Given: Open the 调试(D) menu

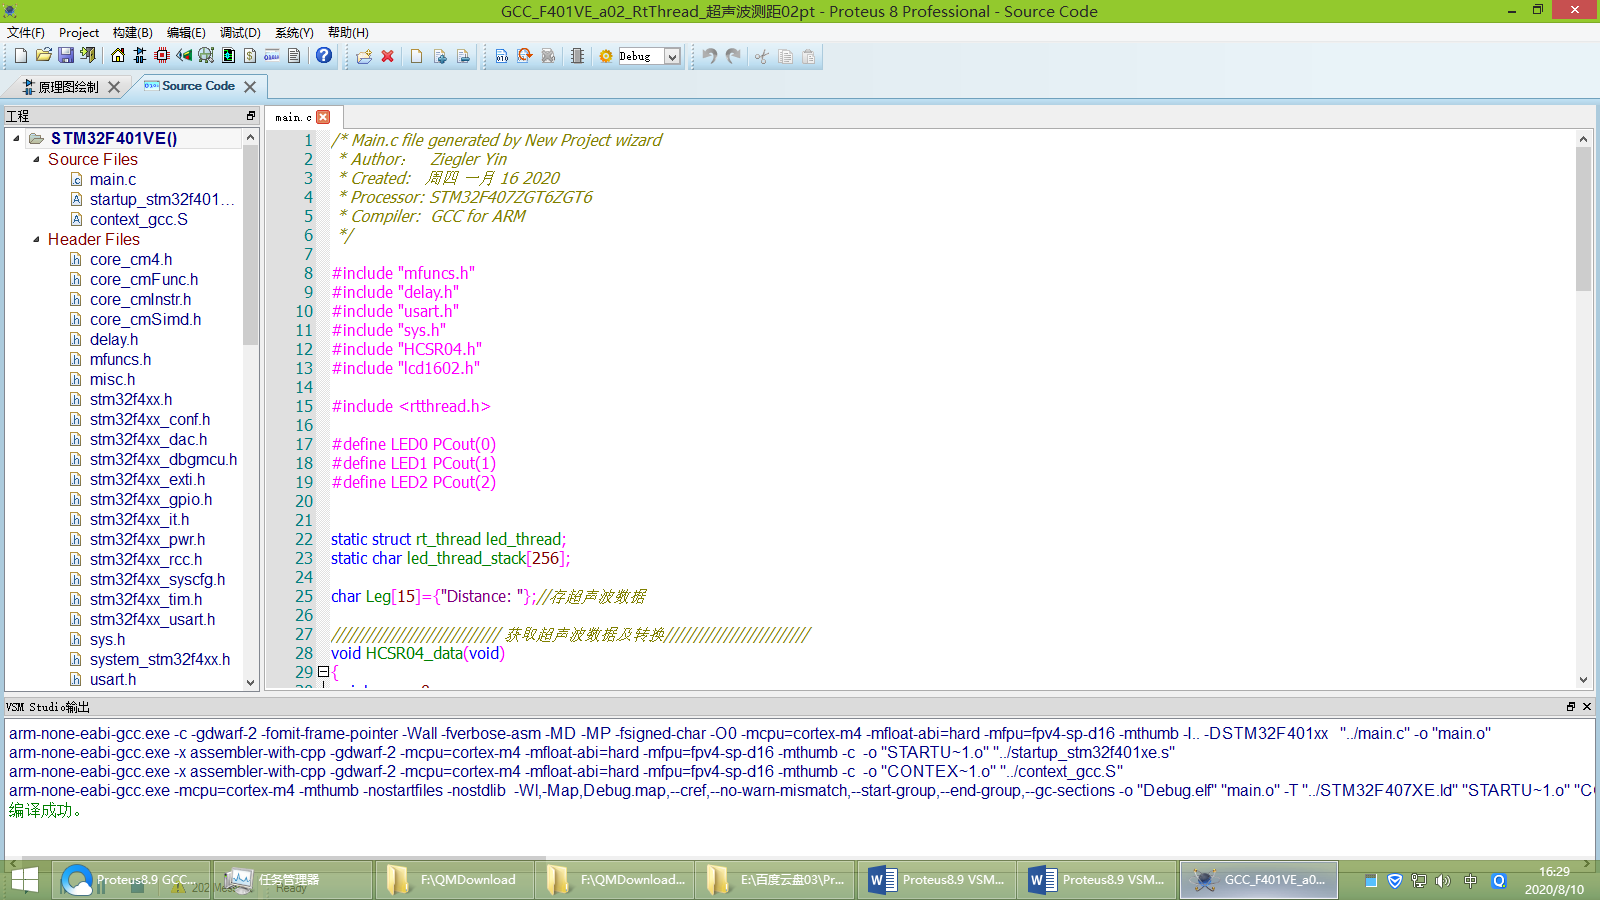Looking at the screenshot, I should [x=240, y=32].
